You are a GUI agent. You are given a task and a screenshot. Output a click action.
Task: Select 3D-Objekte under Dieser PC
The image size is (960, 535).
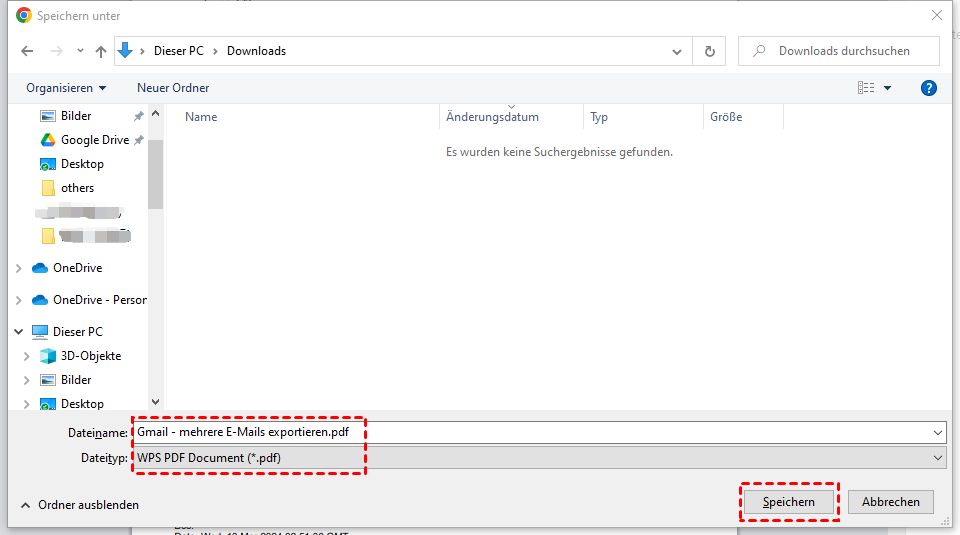[91, 356]
